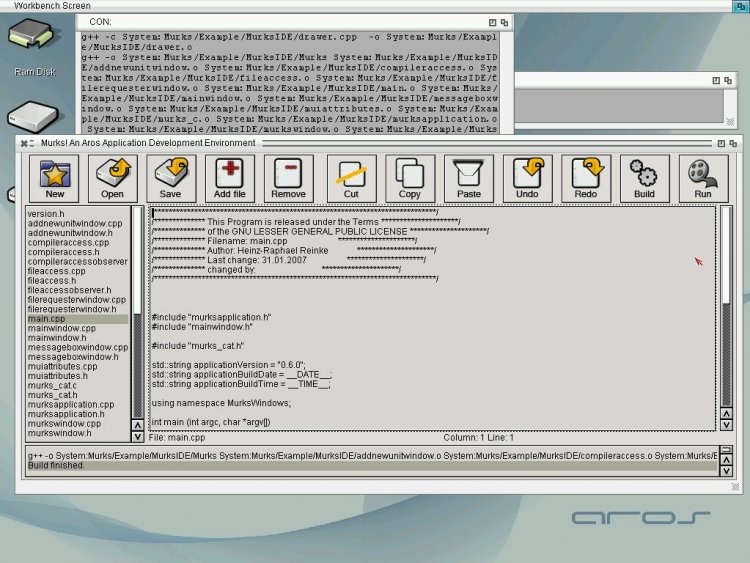Select fileaccessobserver.h in the file list
Screen dimensions: 750x563
pyautogui.click(x=77, y=290)
